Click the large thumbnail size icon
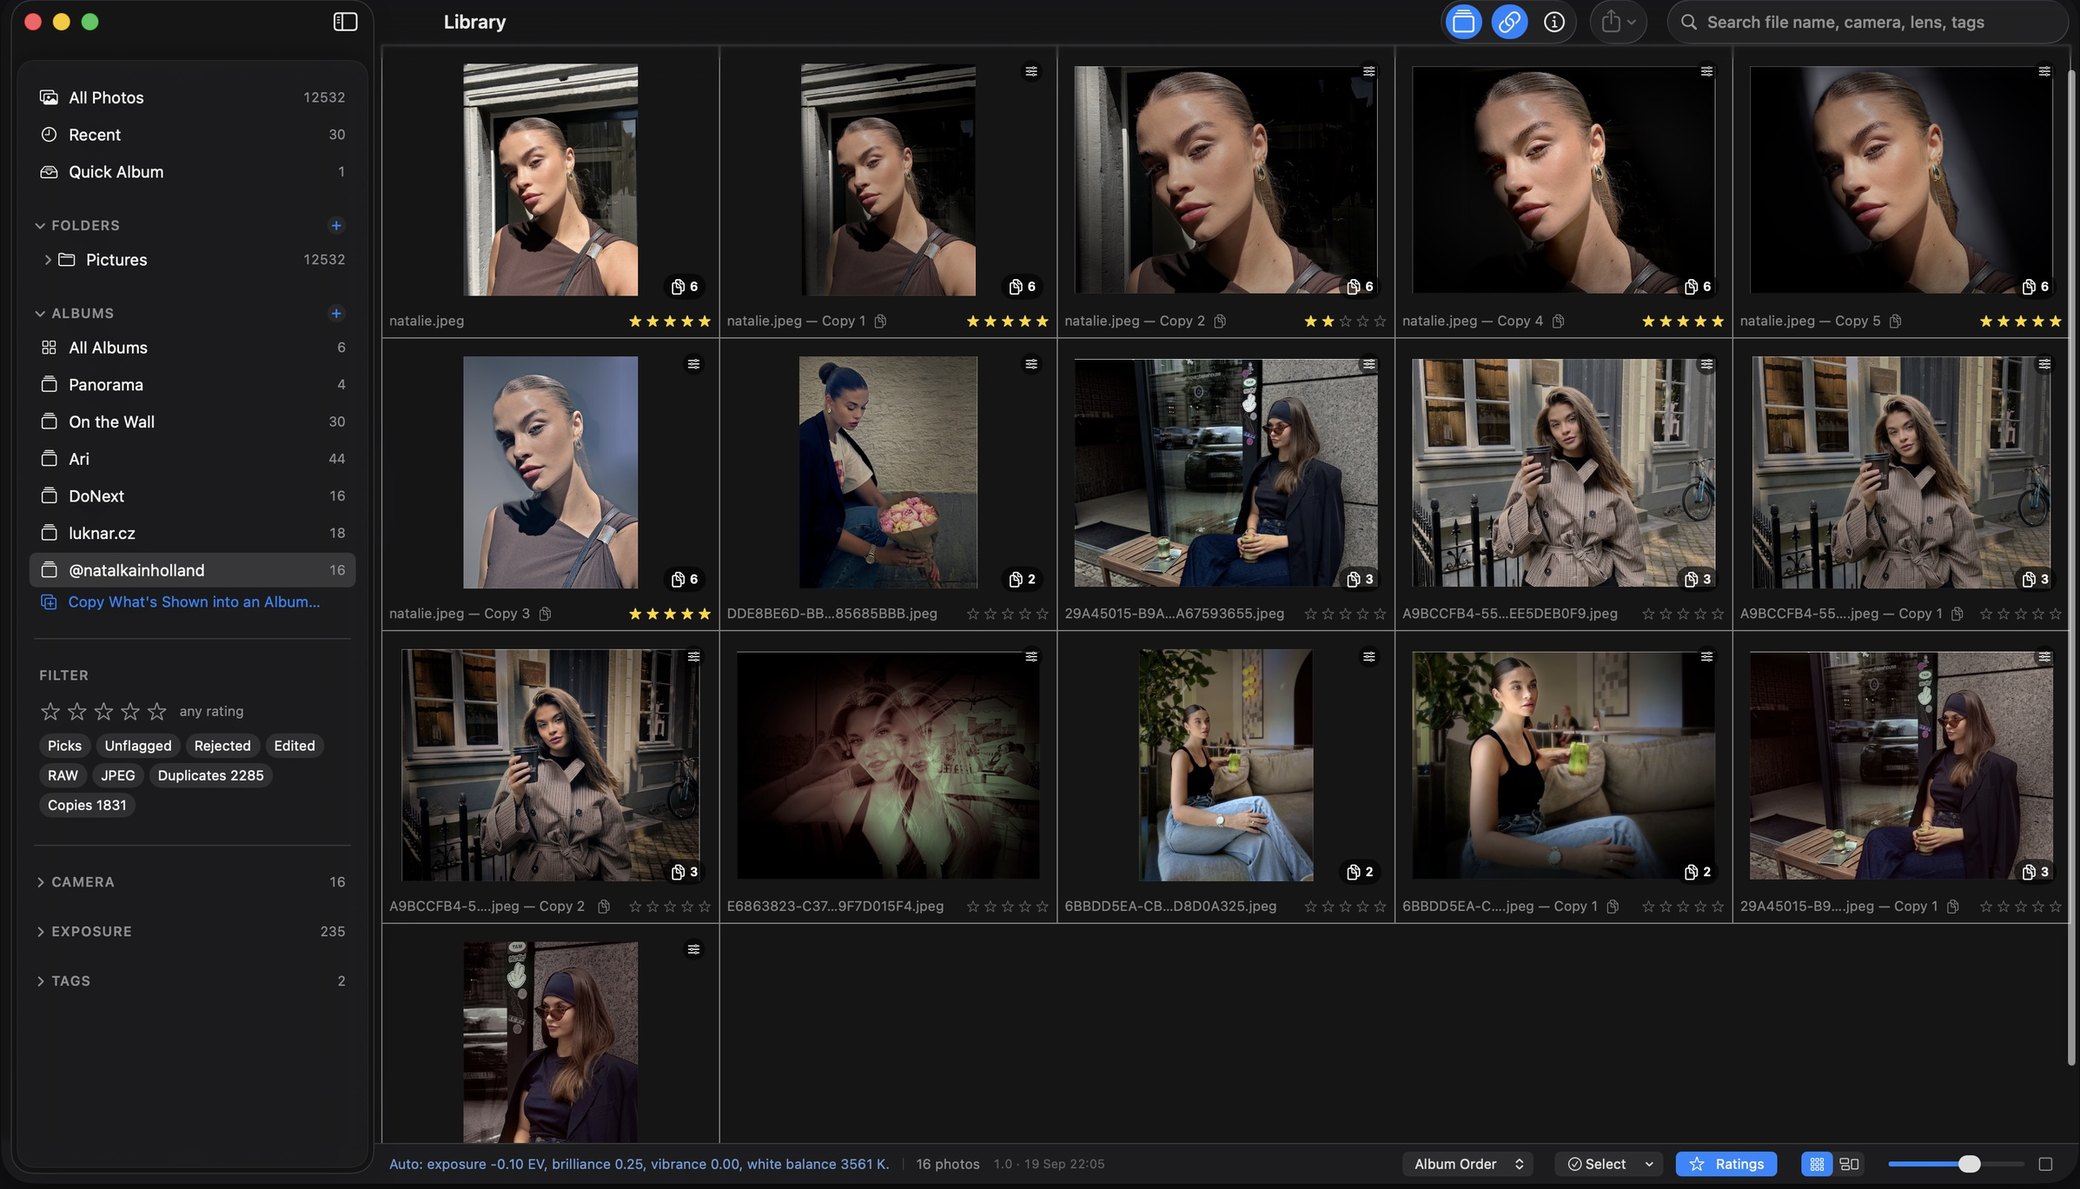The image size is (2080, 1189). click(2045, 1164)
